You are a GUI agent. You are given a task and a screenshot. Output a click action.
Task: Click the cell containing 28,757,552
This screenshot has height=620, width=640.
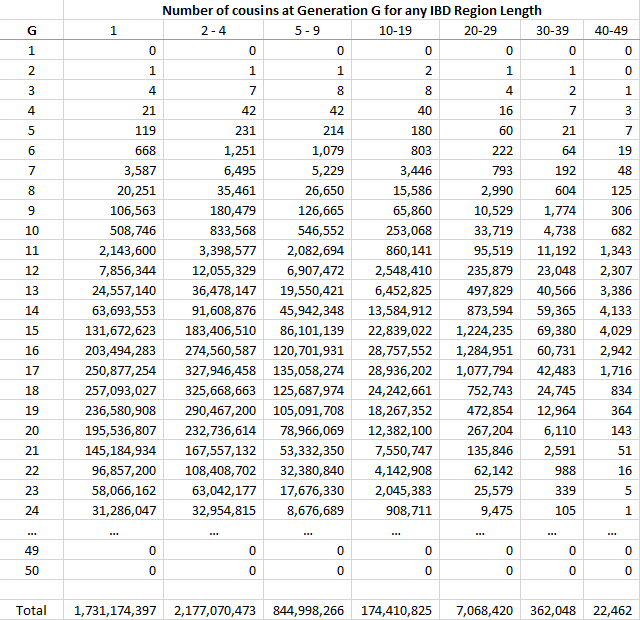coord(396,350)
